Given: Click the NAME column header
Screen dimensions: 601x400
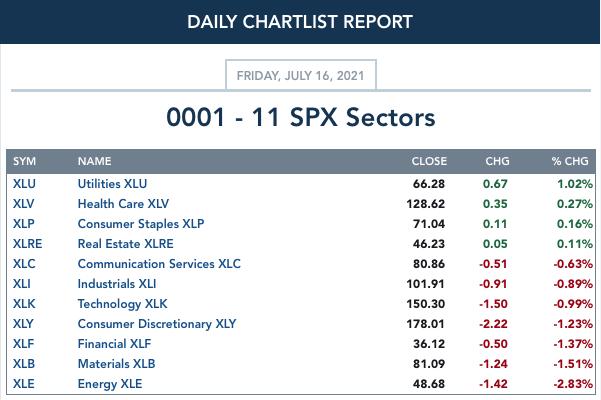Looking at the screenshot, I should (x=94, y=161).
